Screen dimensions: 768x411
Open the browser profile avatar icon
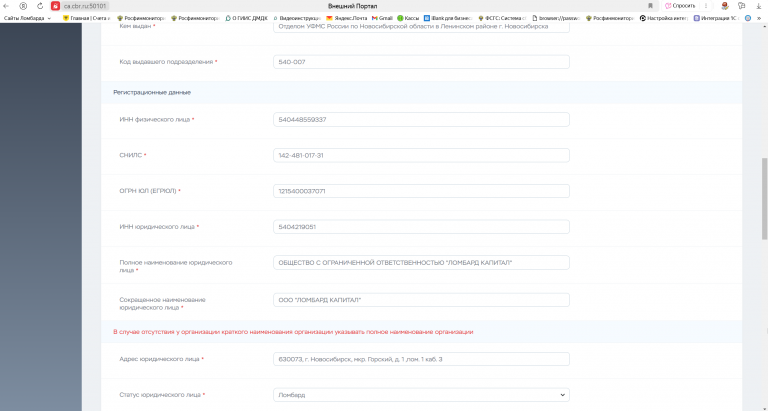tap(725, 6)
